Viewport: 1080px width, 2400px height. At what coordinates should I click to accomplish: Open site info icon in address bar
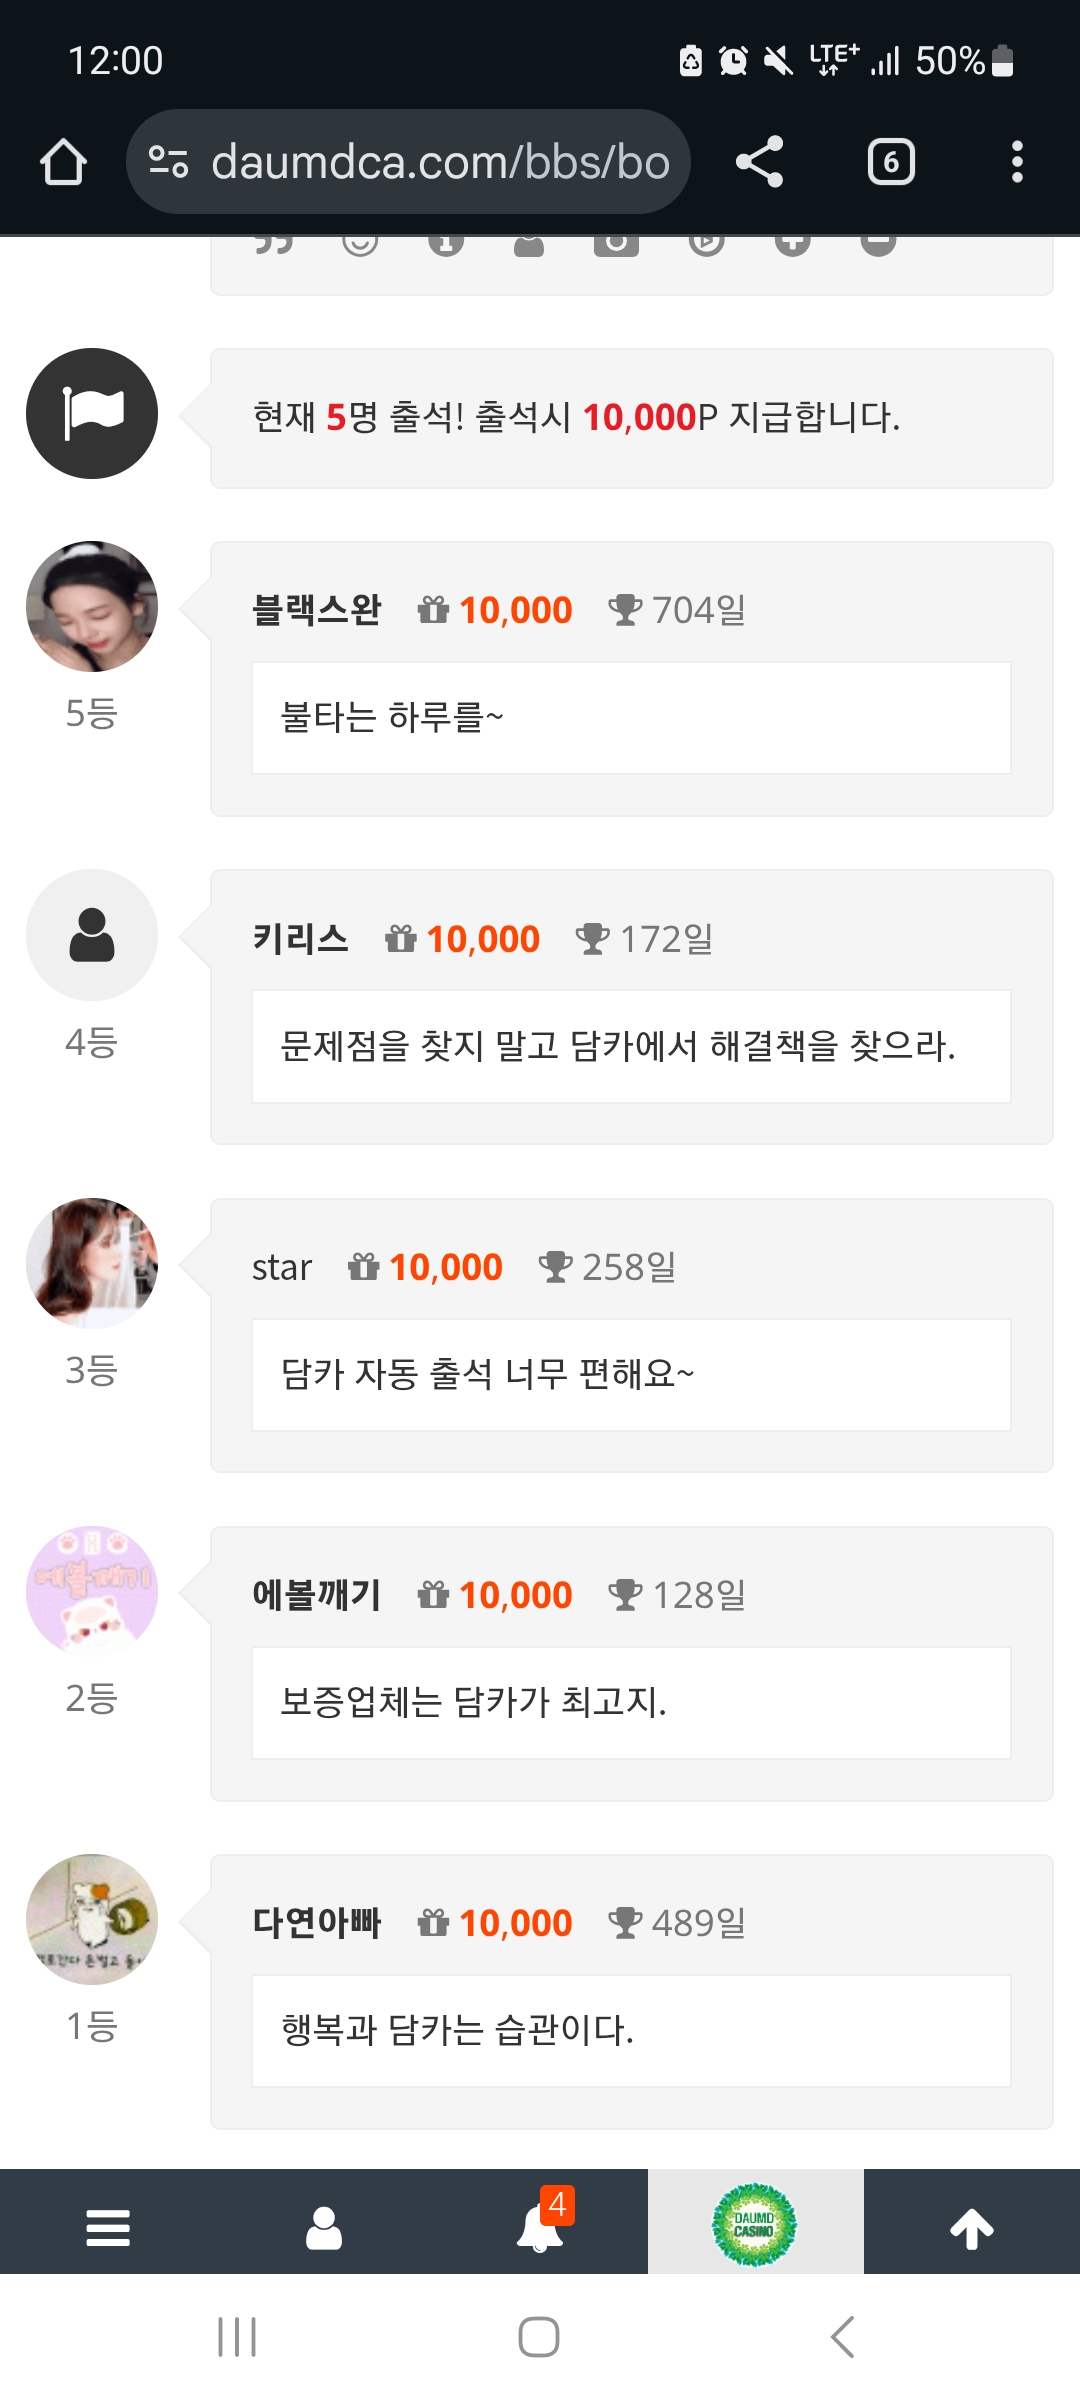point(168,162)
